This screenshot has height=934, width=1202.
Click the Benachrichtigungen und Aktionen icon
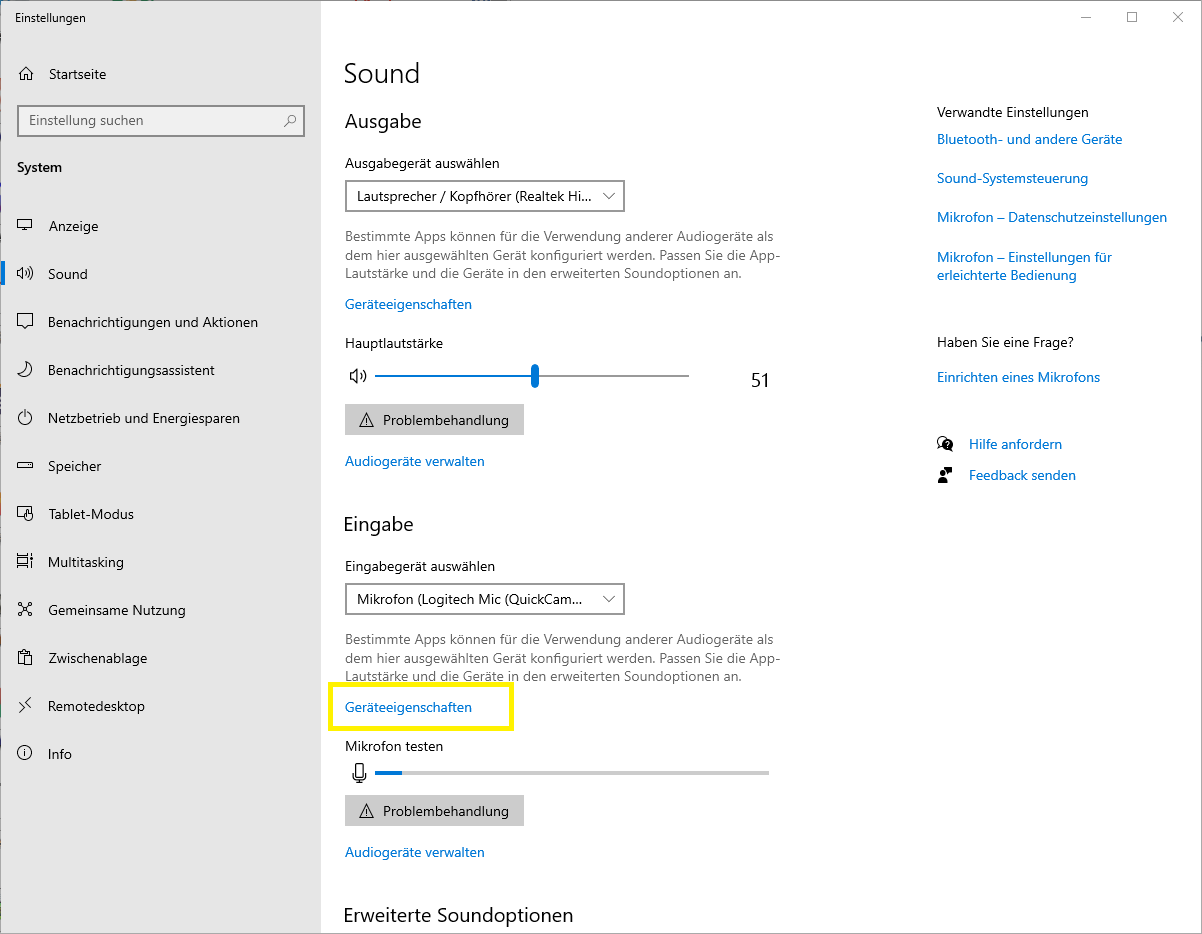(26, 322)
